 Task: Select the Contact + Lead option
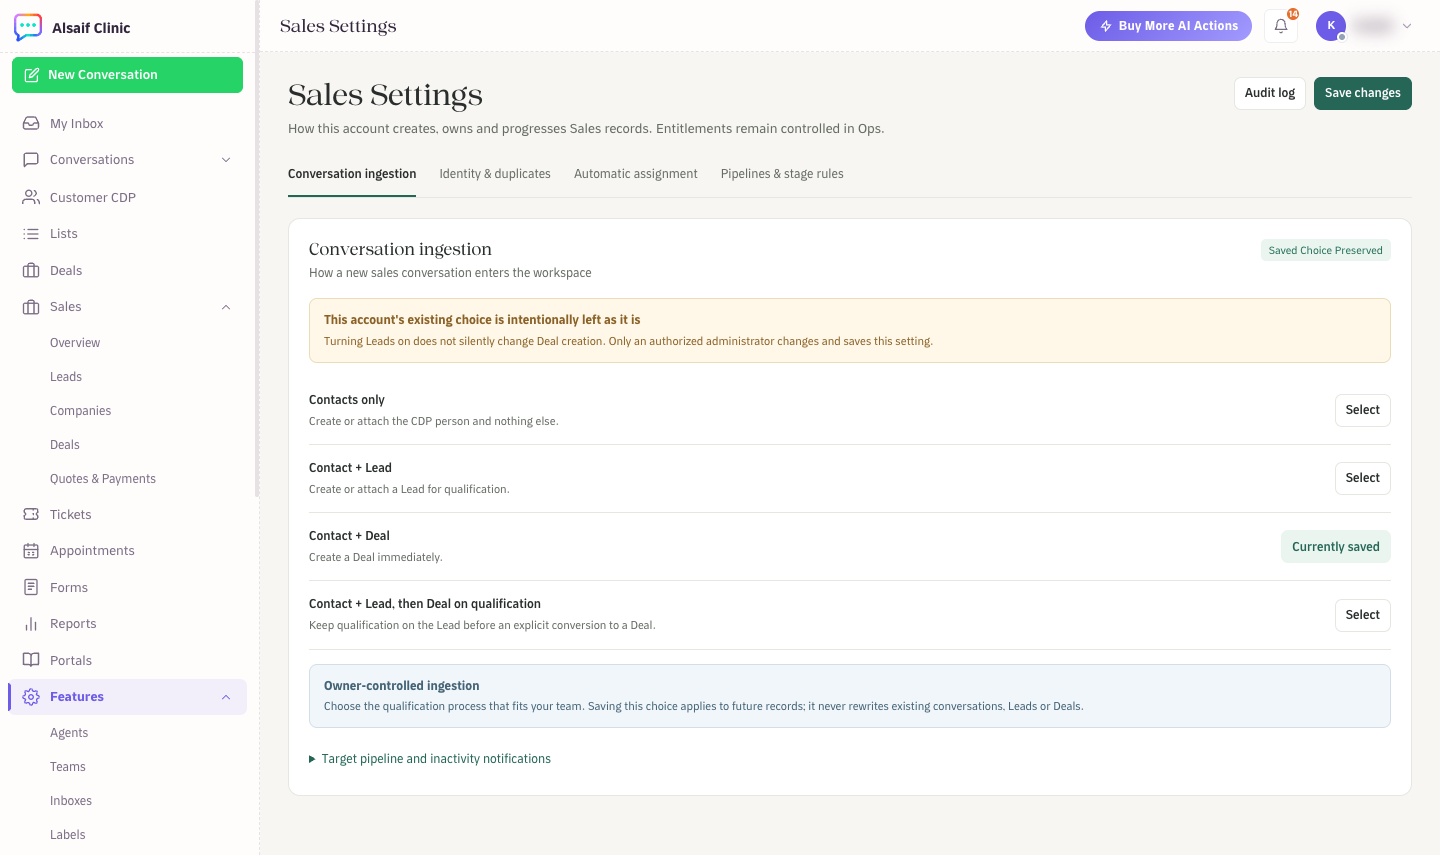1363,478
